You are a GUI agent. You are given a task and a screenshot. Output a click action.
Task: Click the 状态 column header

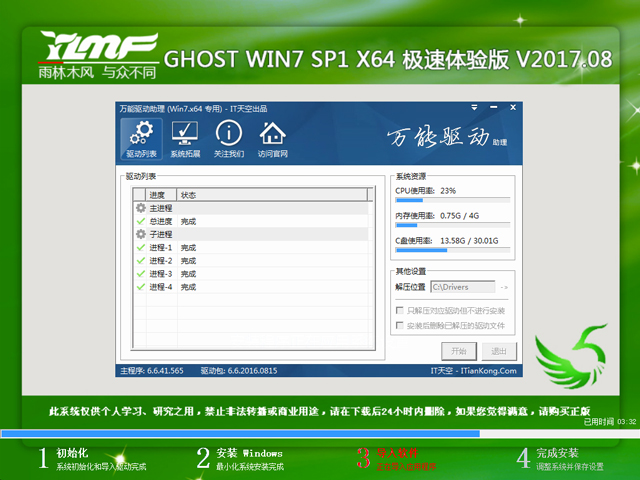pyautogui.click(x=272, y=195)
